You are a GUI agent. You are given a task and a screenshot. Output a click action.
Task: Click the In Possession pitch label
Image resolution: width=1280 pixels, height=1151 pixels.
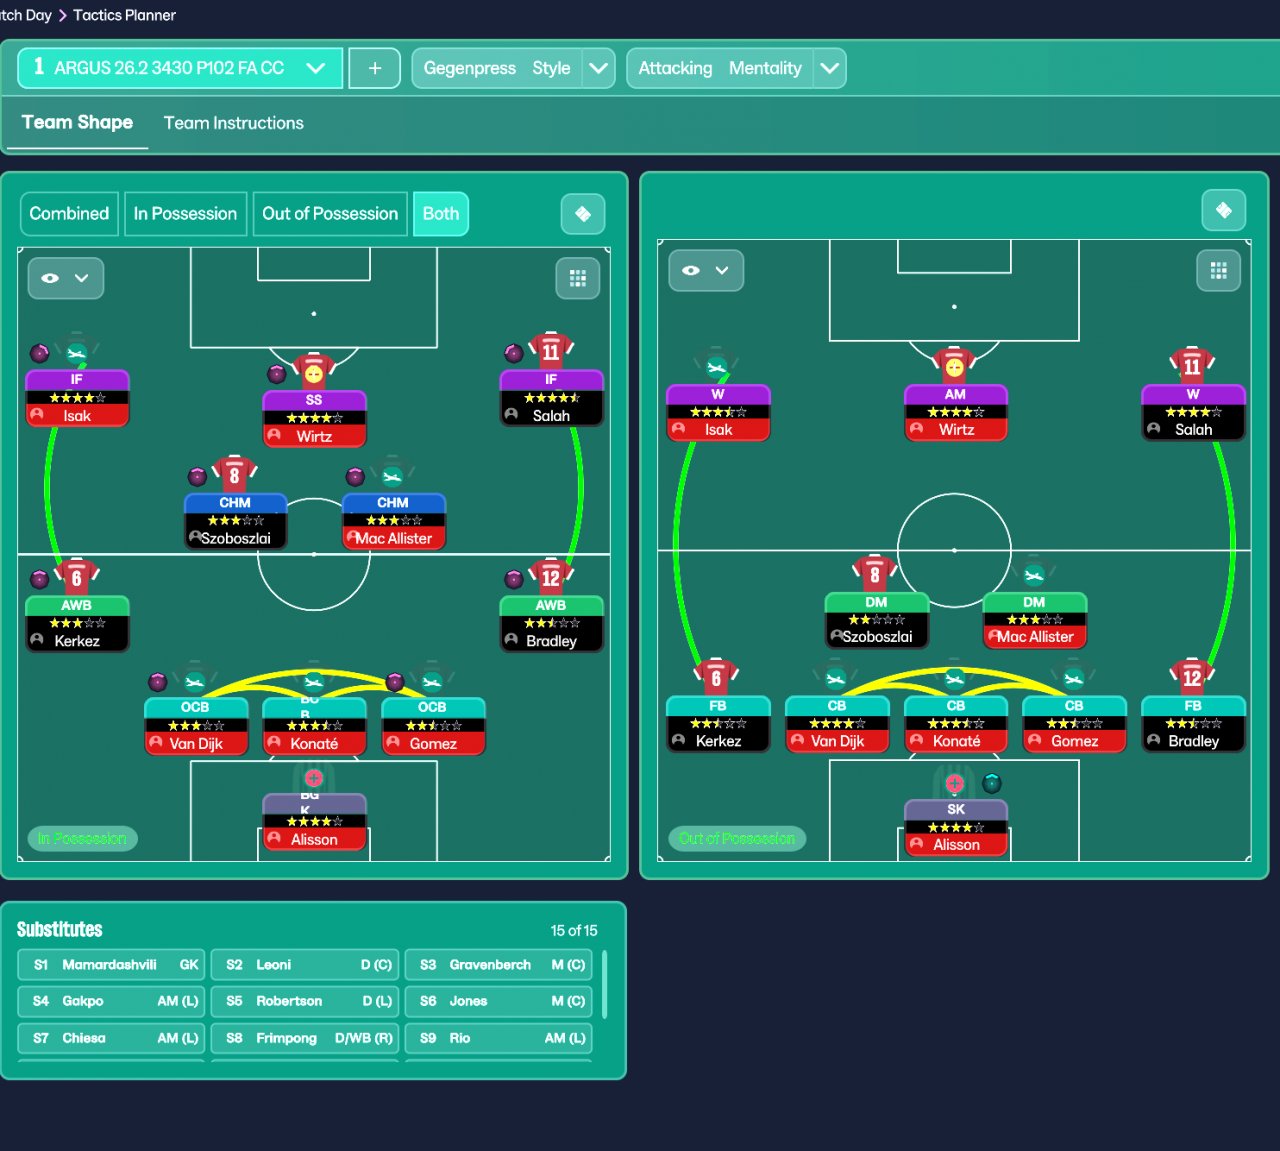(82, 838)
